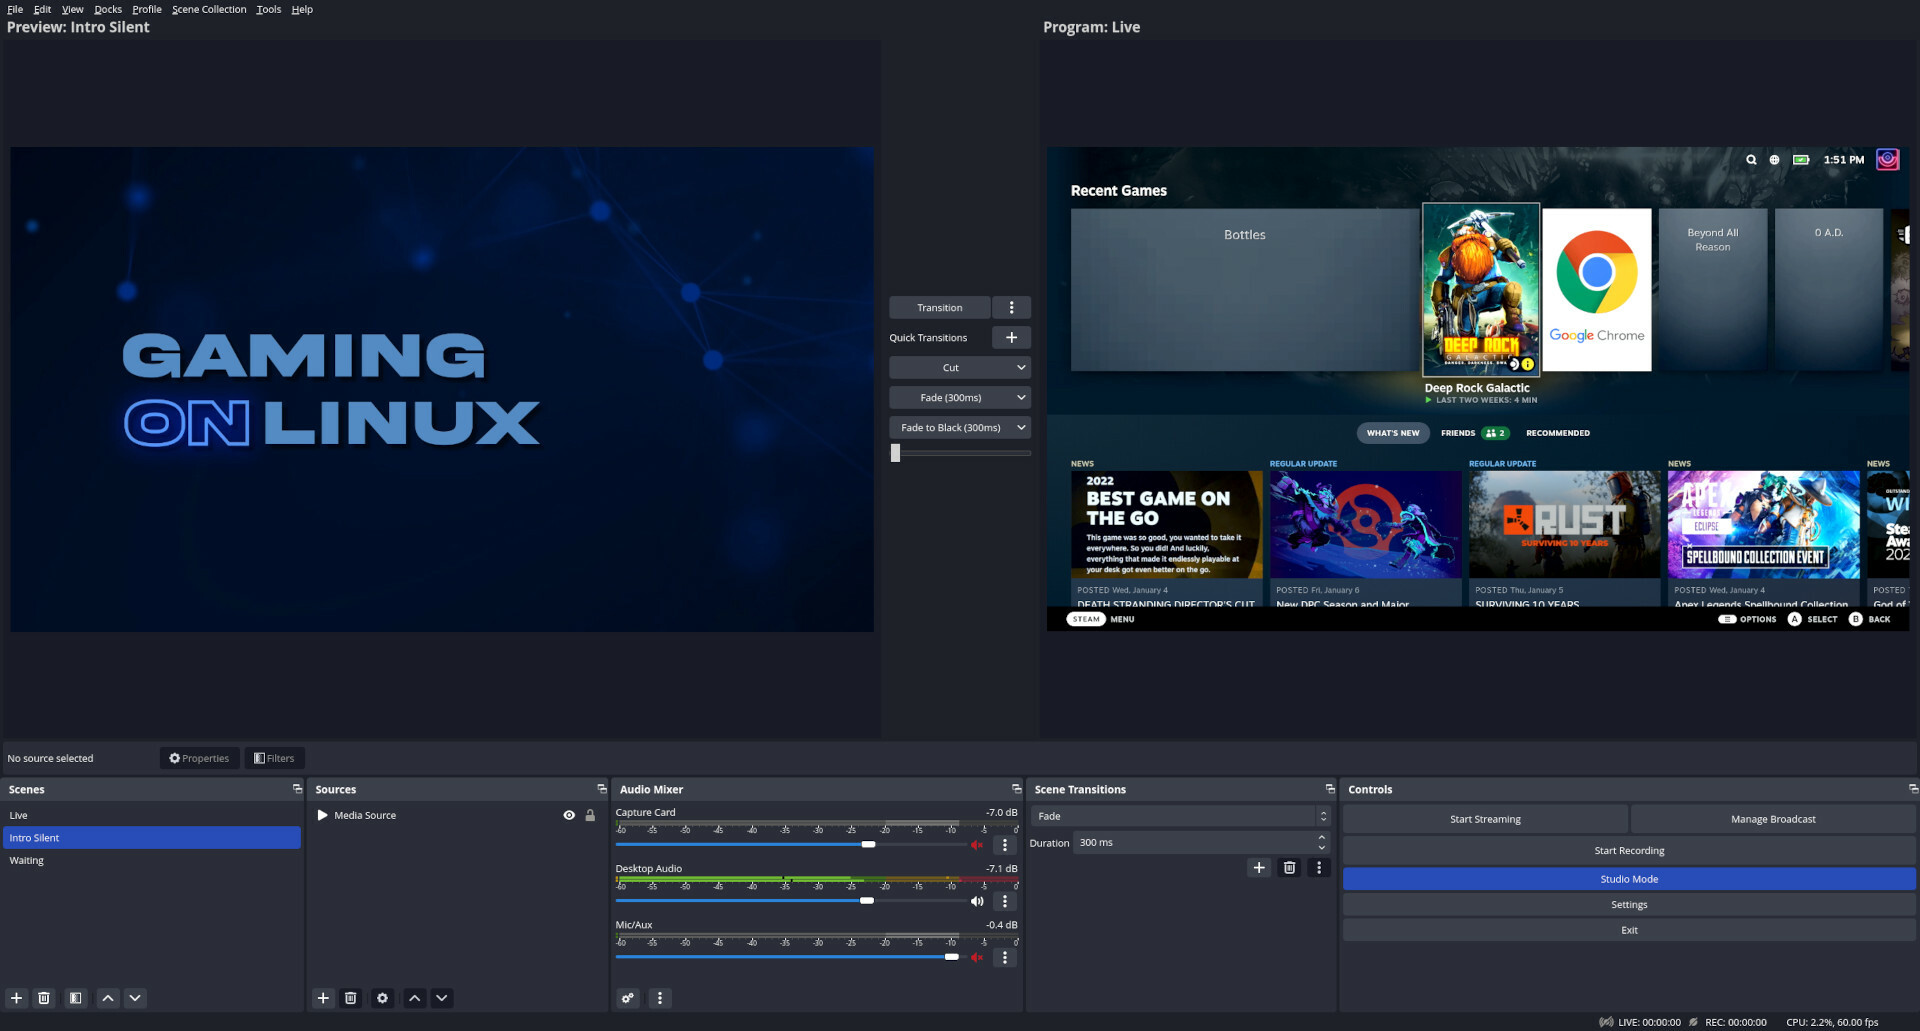Remove scene transition with trash icon
The image size is (1920, 1031).
click(x=1289, y=868)
